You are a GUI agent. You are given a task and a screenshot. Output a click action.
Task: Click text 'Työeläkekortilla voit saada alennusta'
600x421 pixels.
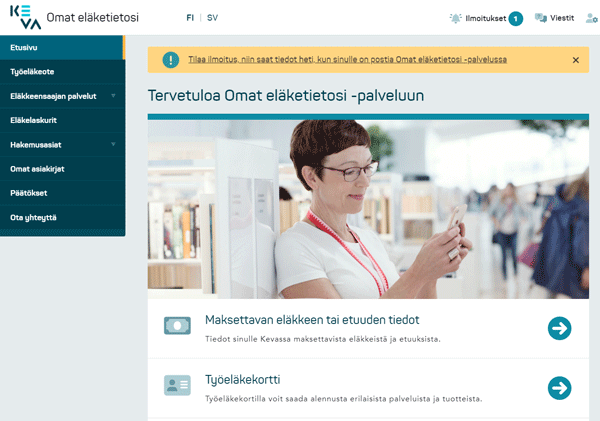pos(344,399)
